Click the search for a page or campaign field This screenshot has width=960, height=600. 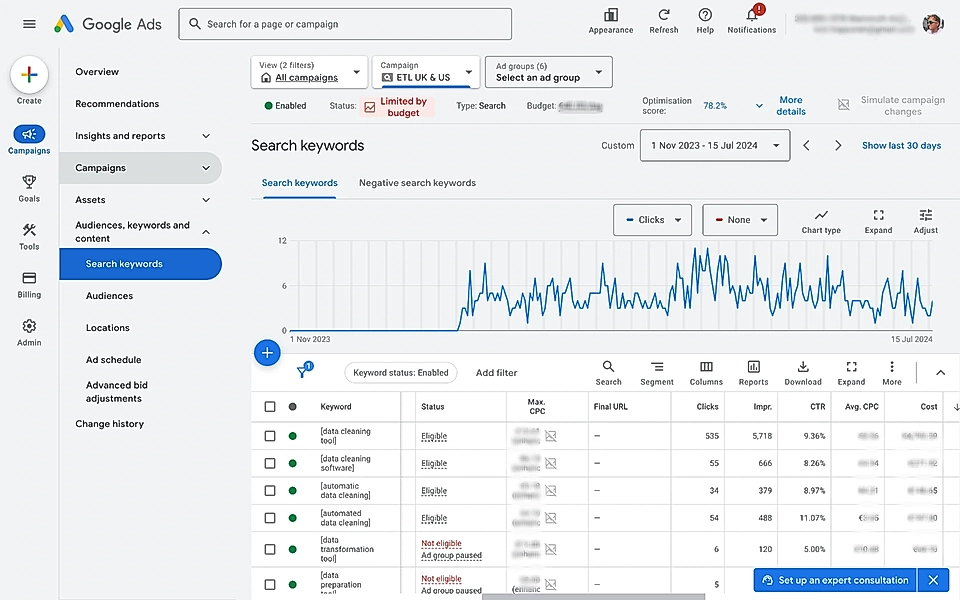click(x=344, y=23)
